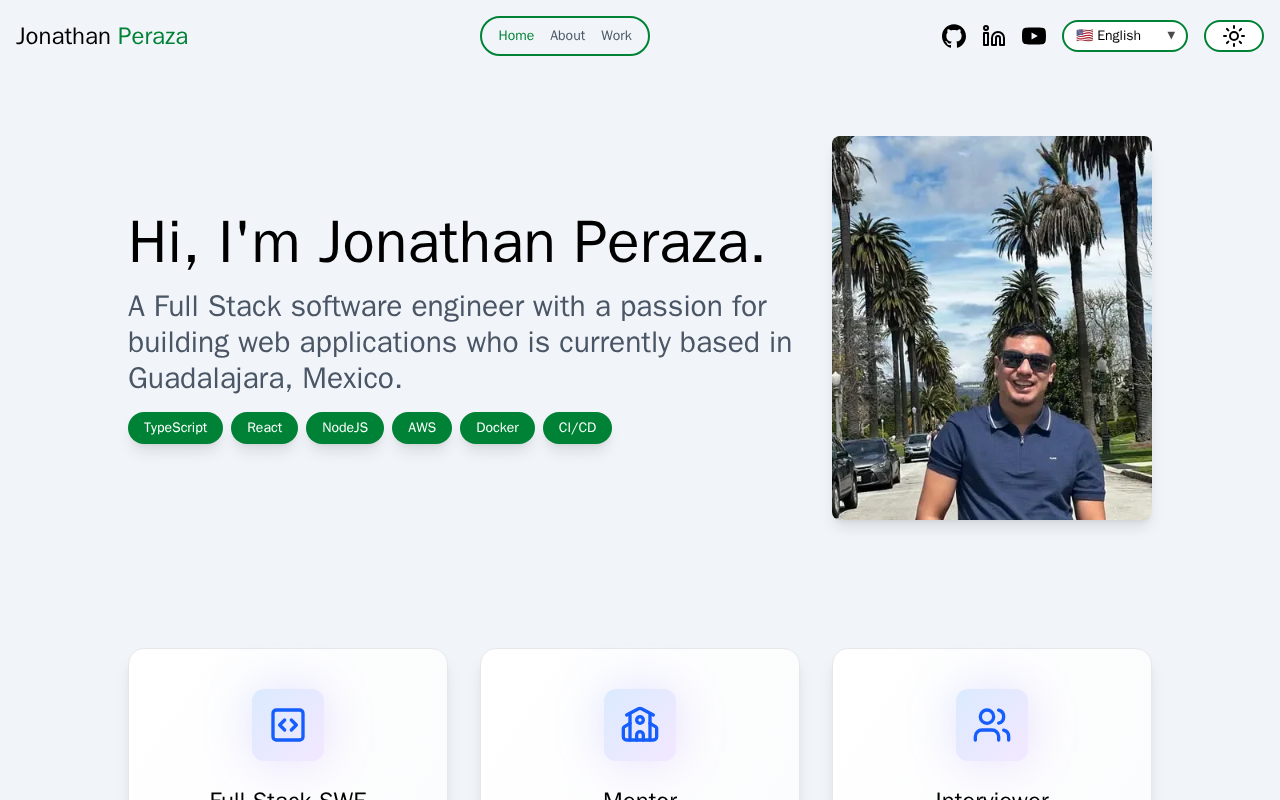
Task: Toggle light/dark theme with sun button
Action: point(1234,36)
